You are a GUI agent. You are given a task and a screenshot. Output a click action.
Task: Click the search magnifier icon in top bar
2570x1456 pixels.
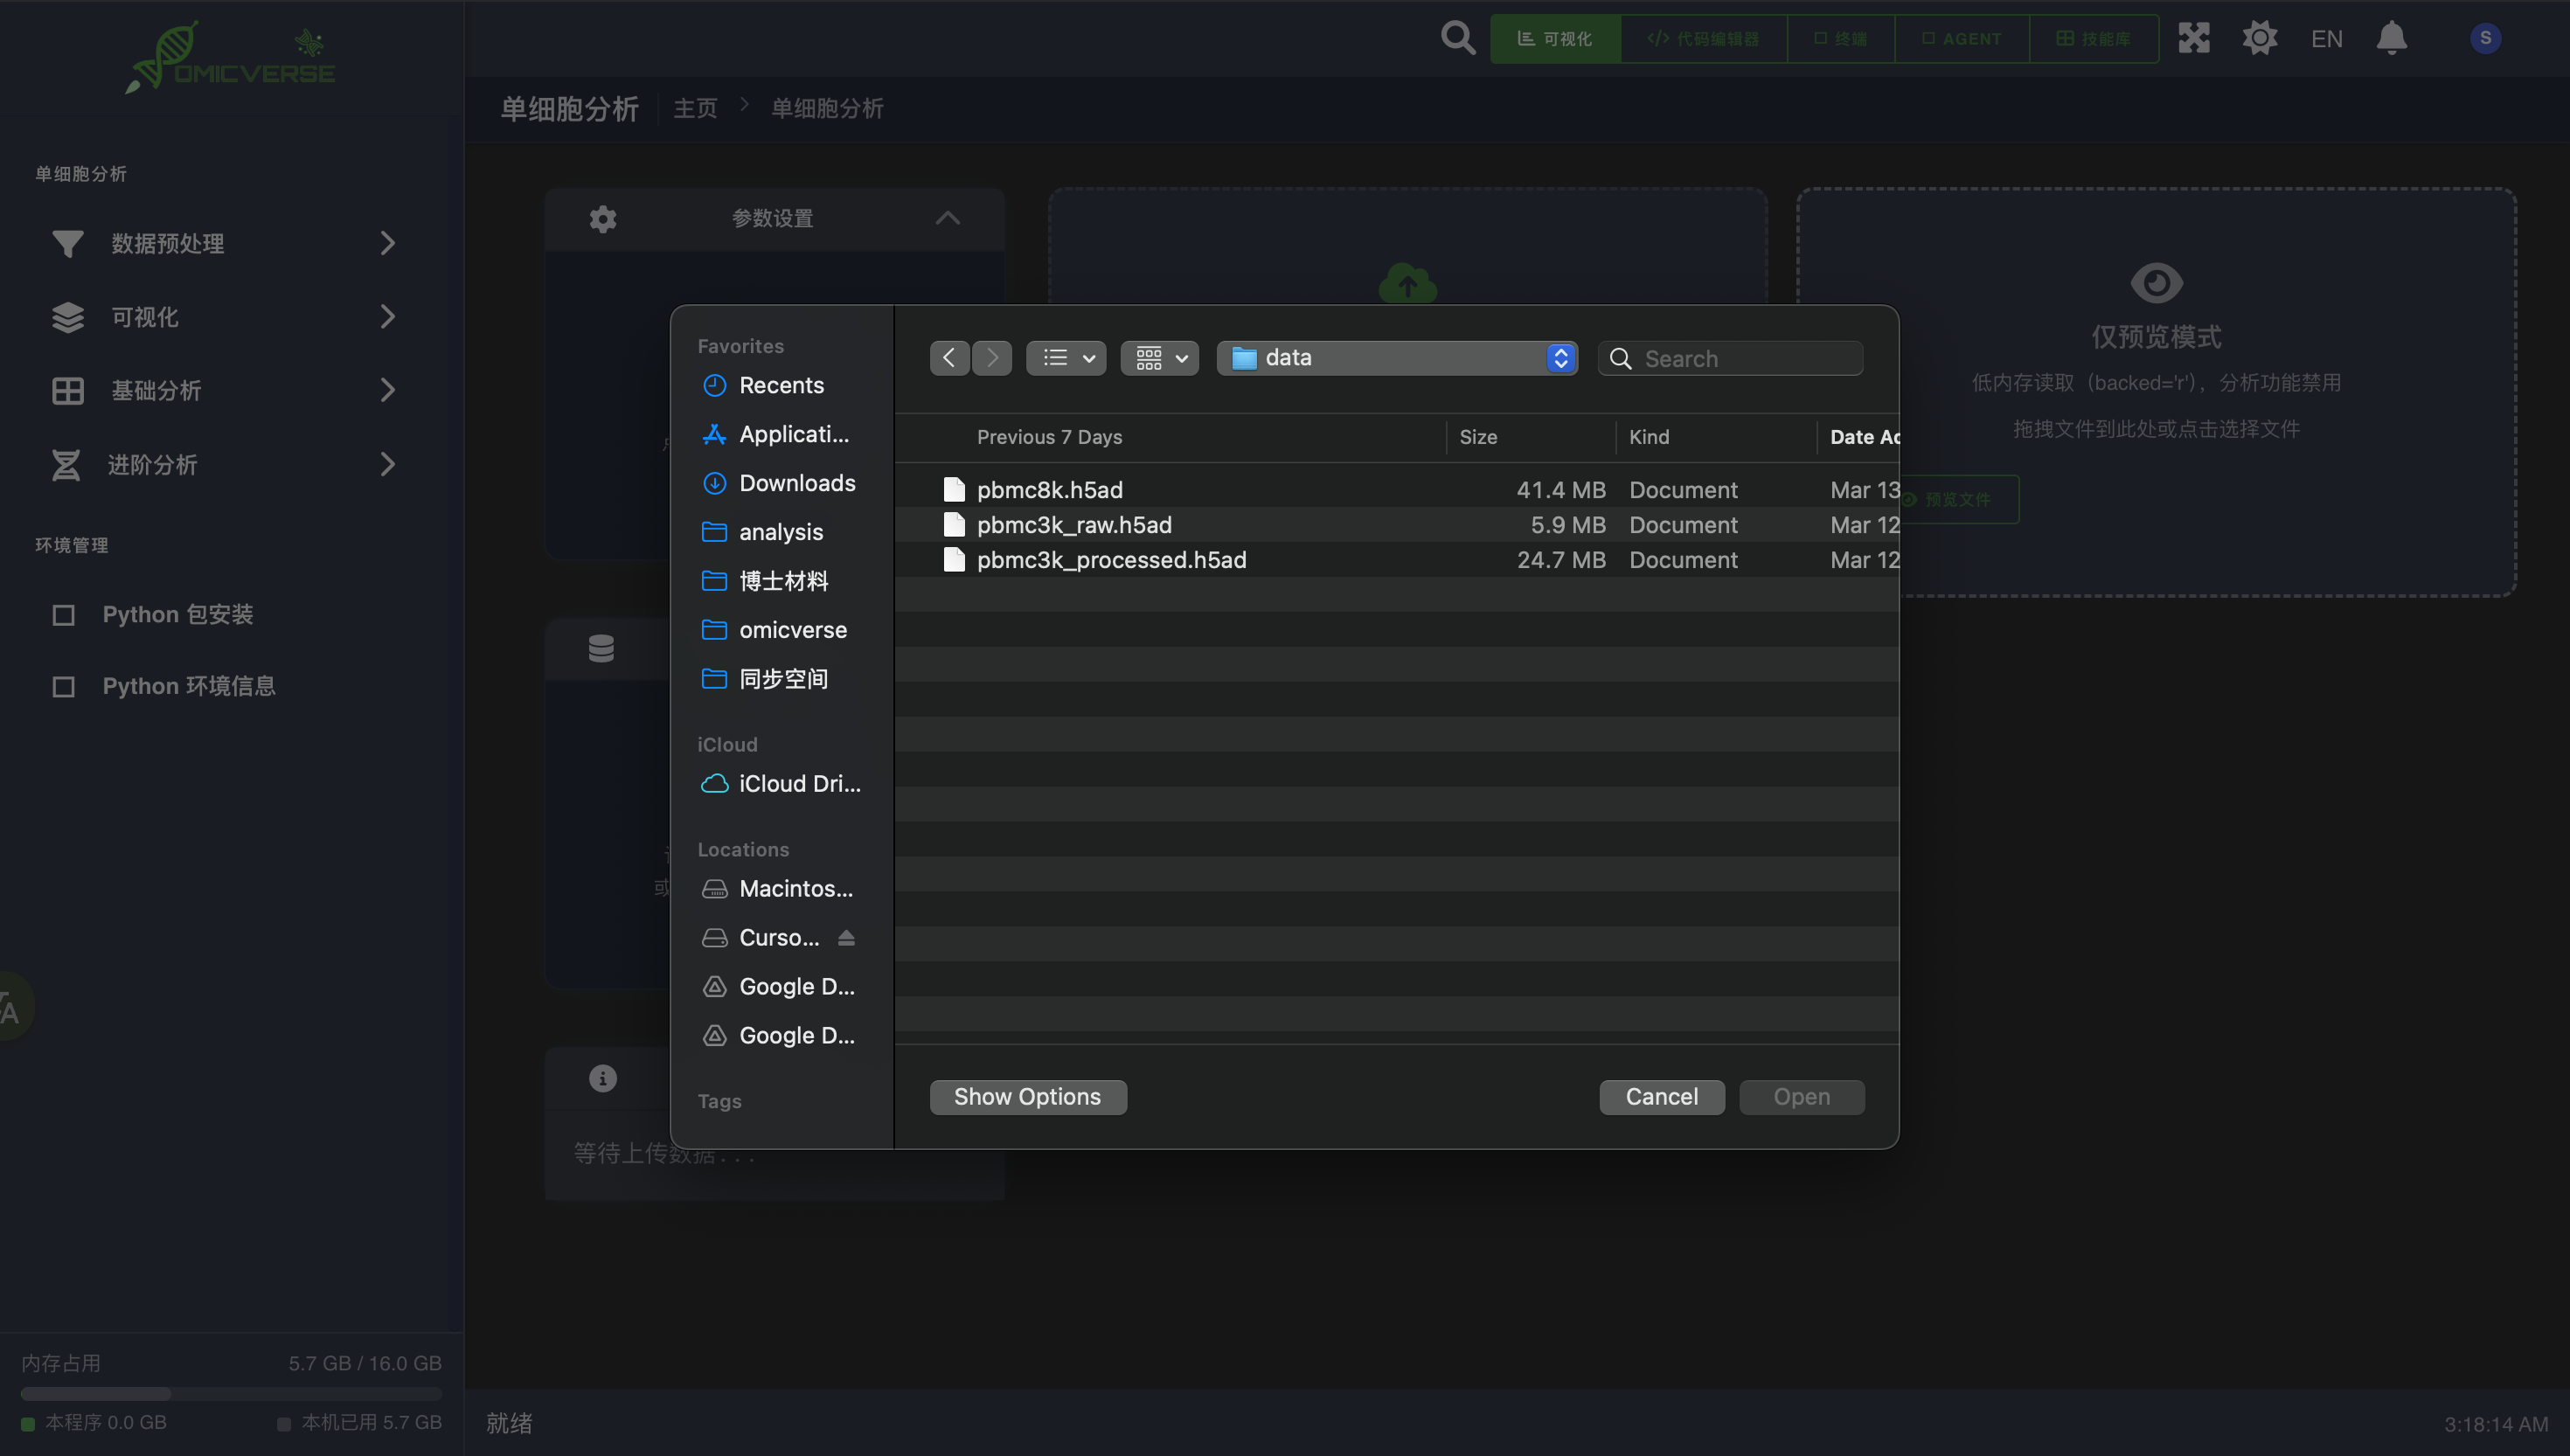pos(1458,38)
